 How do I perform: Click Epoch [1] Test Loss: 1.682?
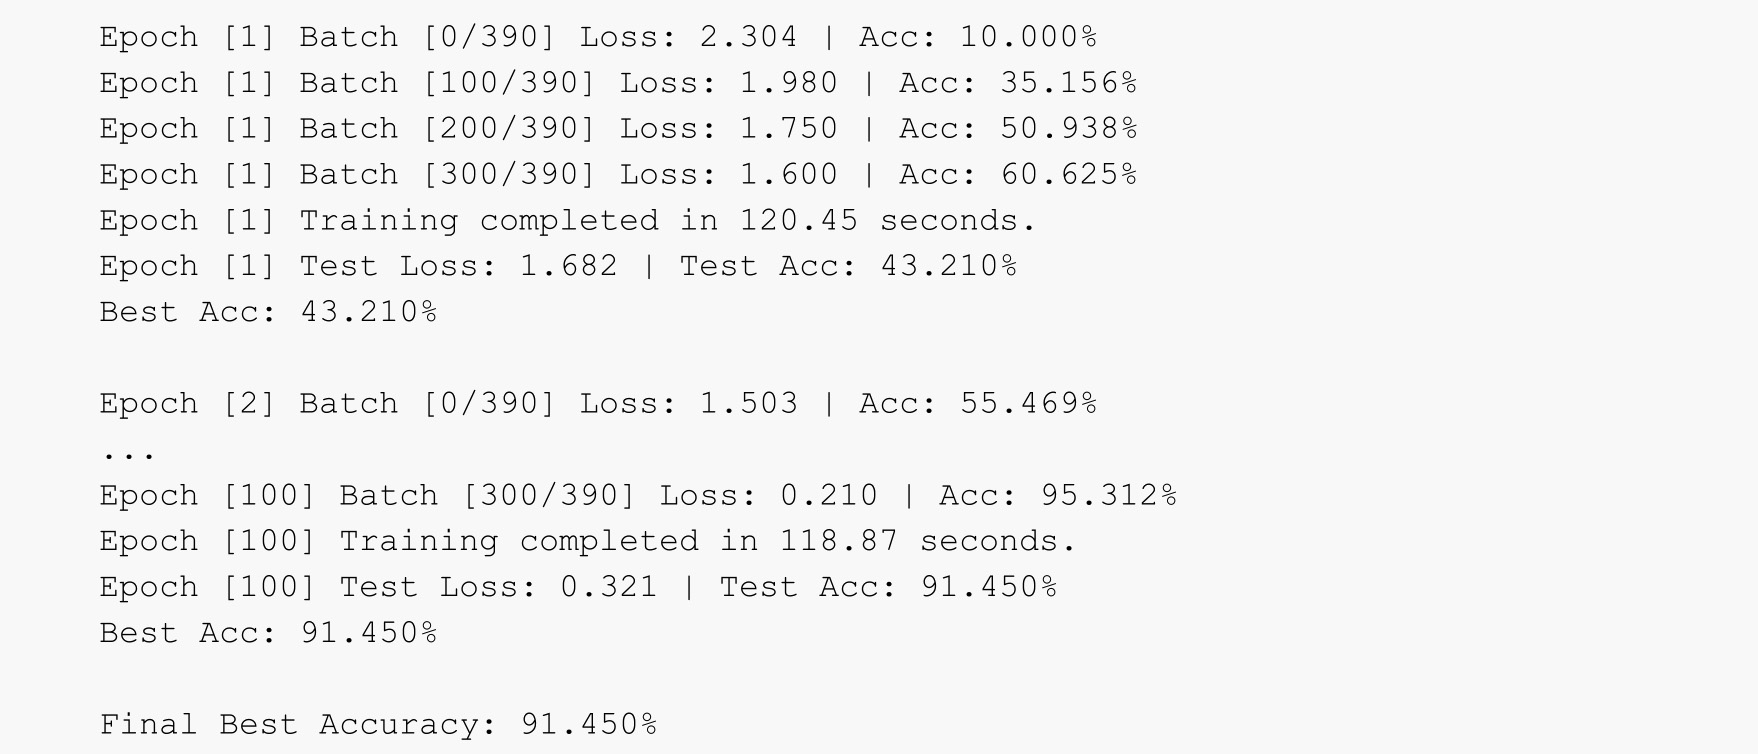click(x=358, y=267)
